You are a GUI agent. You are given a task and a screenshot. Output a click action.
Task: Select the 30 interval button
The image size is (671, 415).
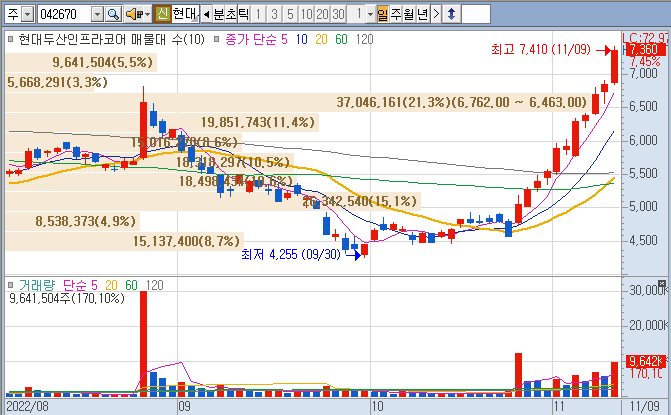point(338,15)
